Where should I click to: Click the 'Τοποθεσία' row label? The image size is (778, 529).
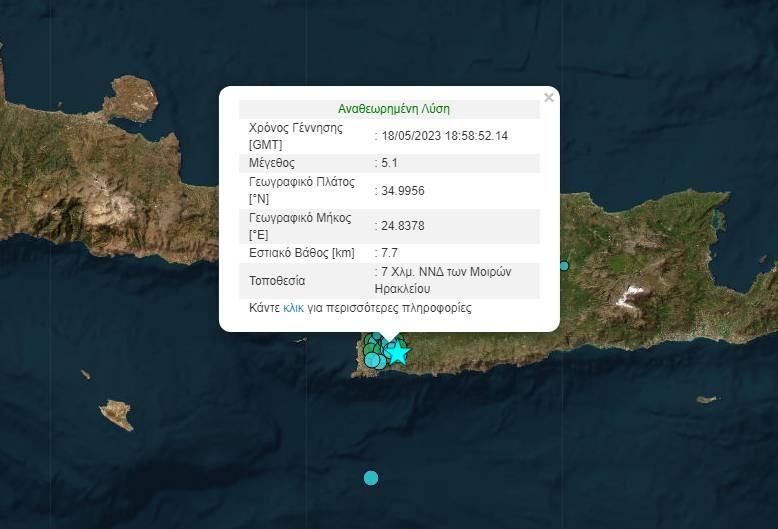point(277,281)
